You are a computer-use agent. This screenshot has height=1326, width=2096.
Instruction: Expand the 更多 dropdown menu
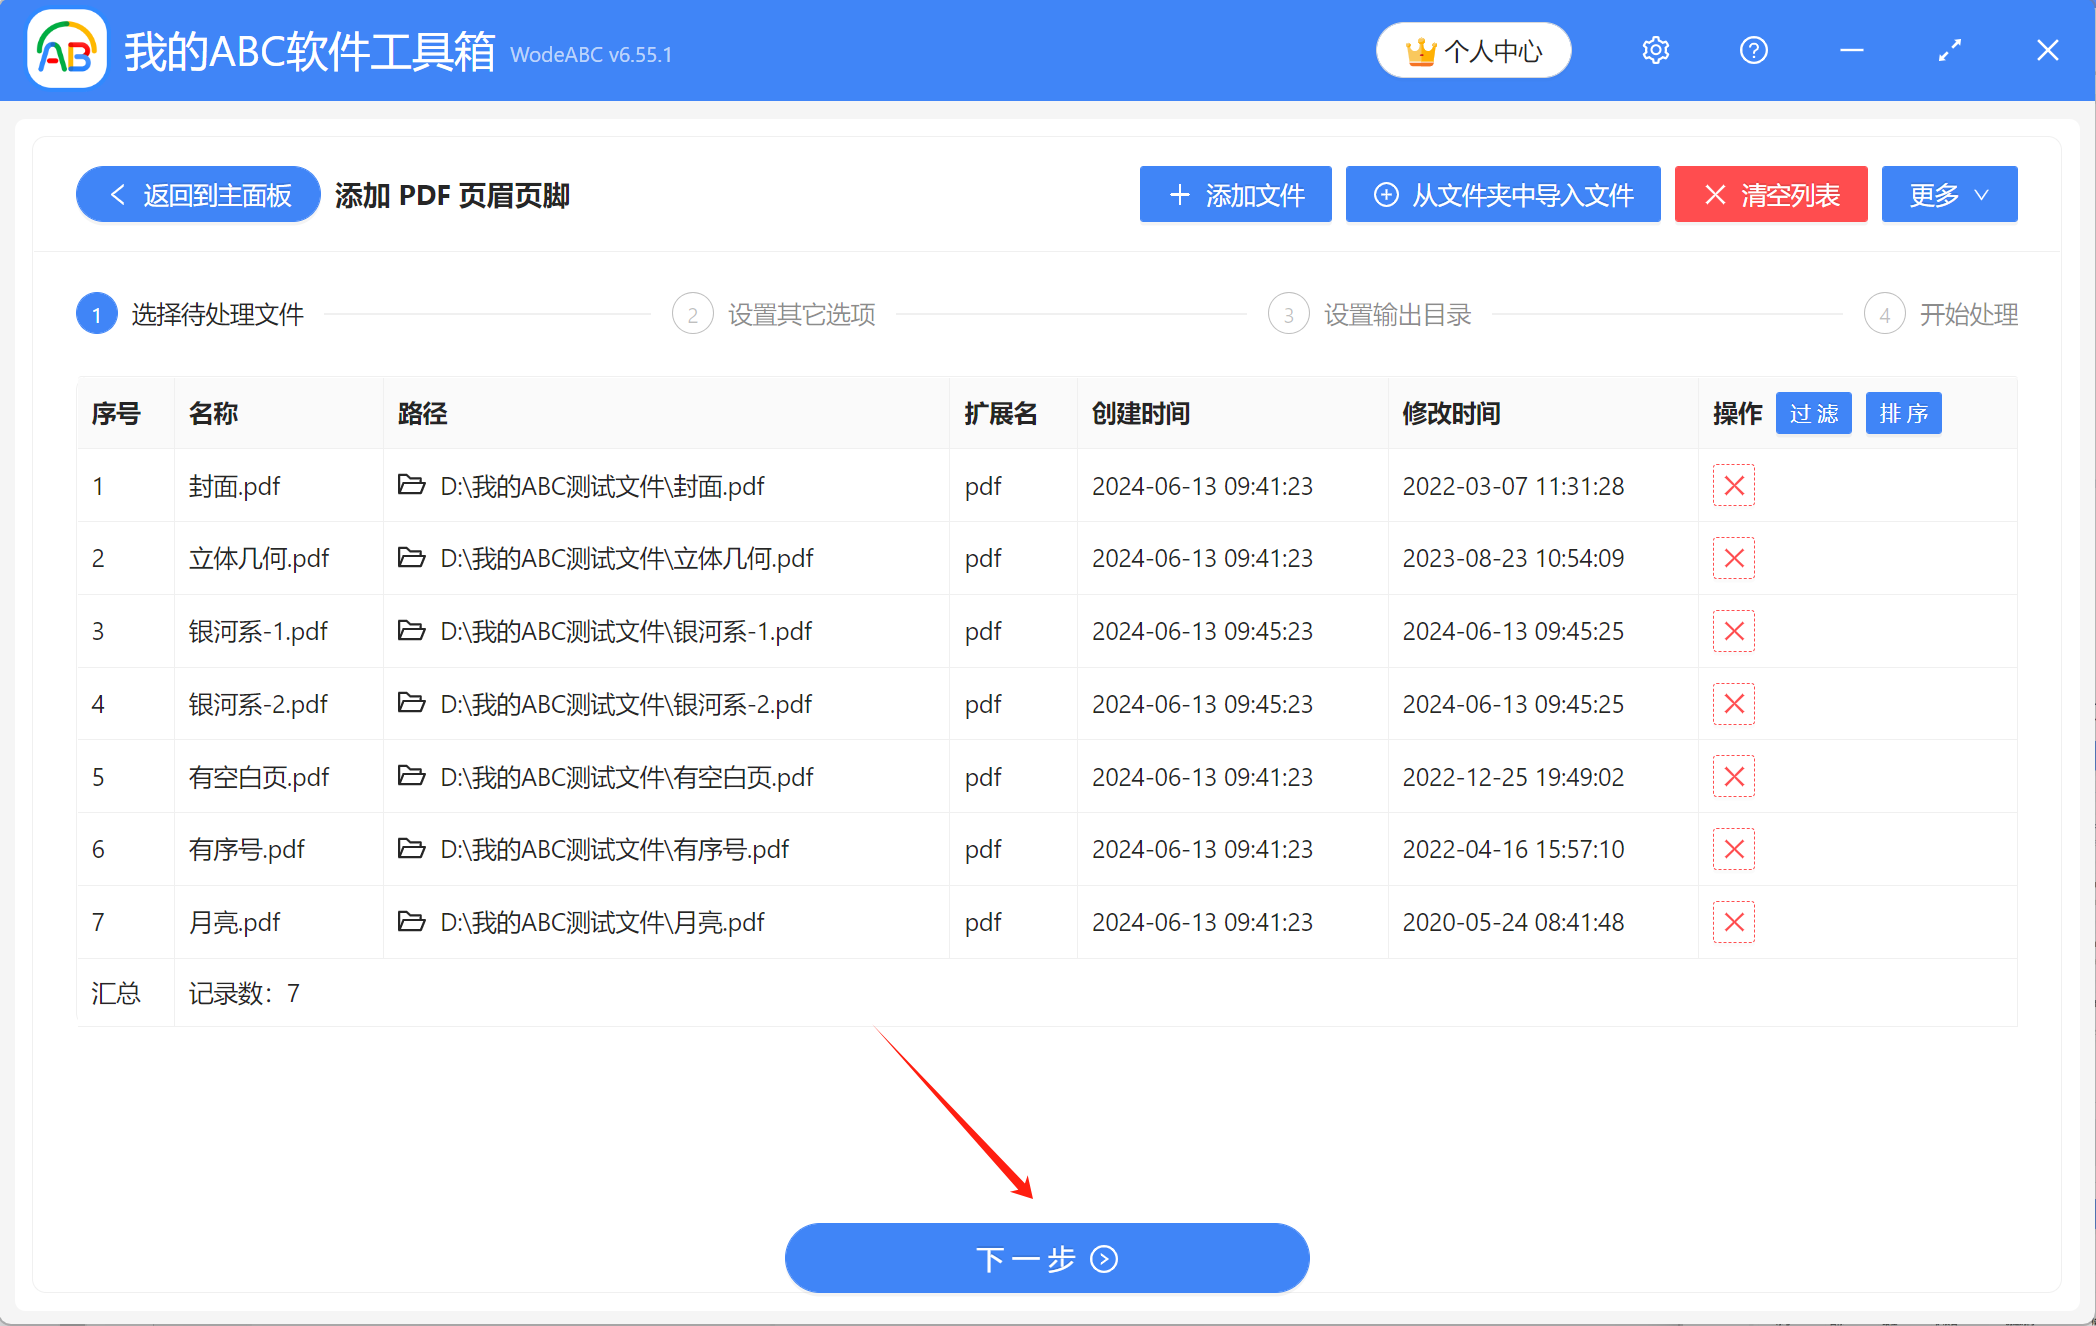coord(1948,194)
